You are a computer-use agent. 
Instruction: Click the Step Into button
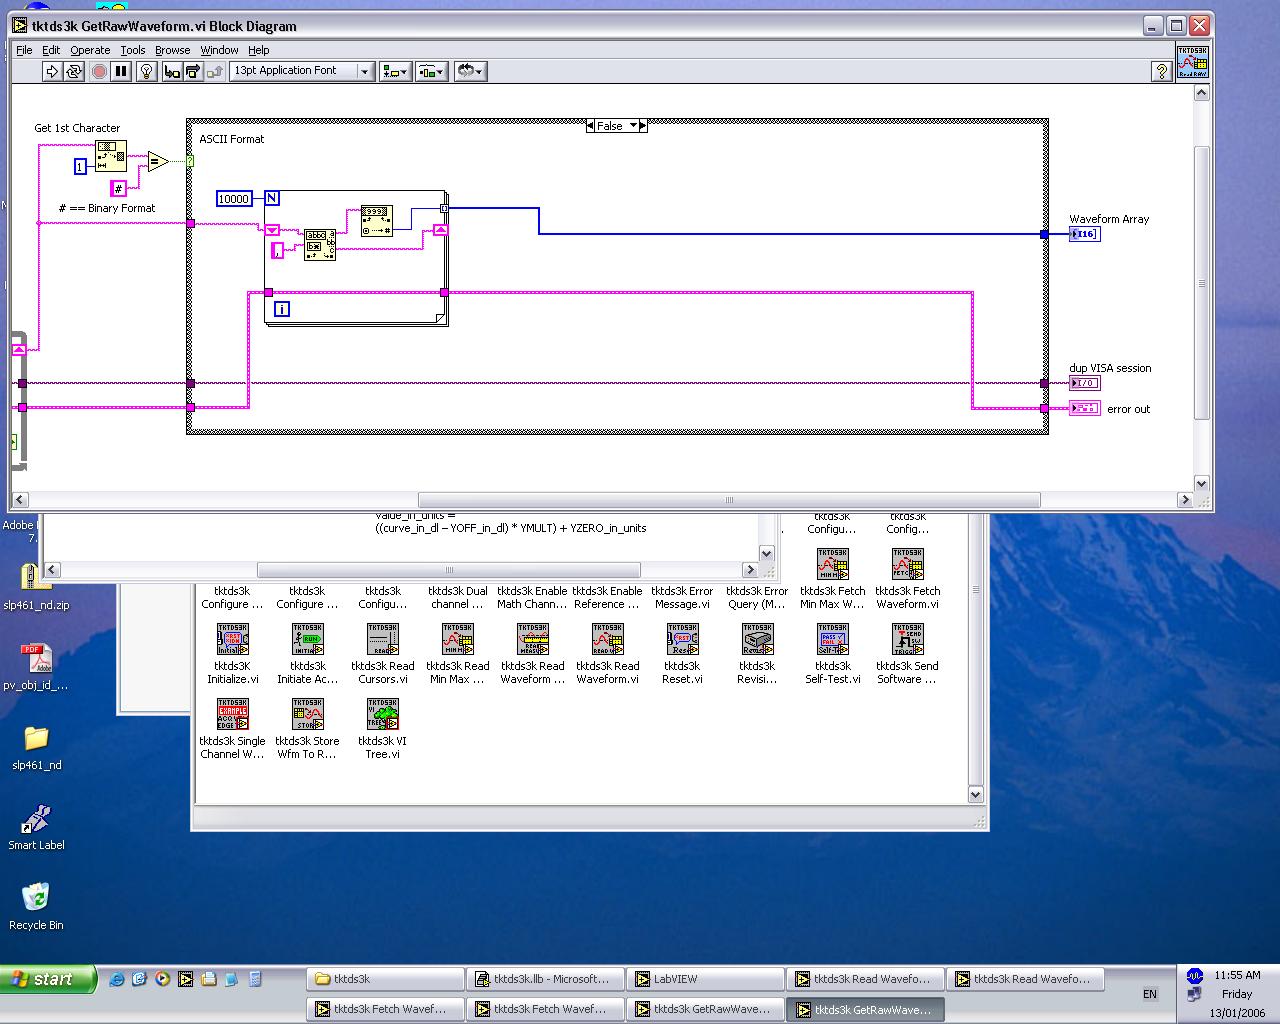(172, 71)
